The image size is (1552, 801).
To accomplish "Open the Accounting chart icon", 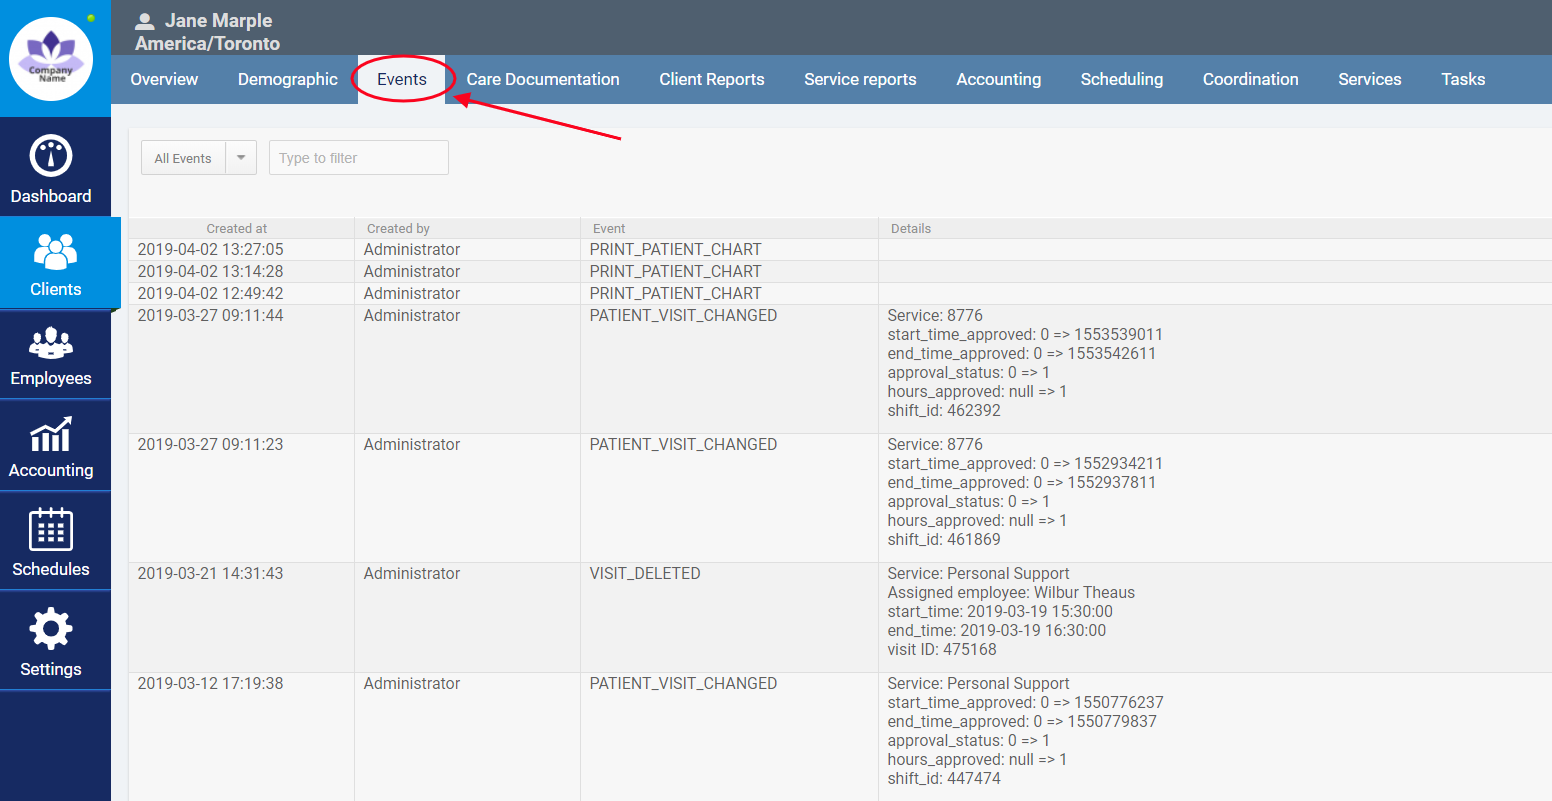I will (x=51, y=436).
